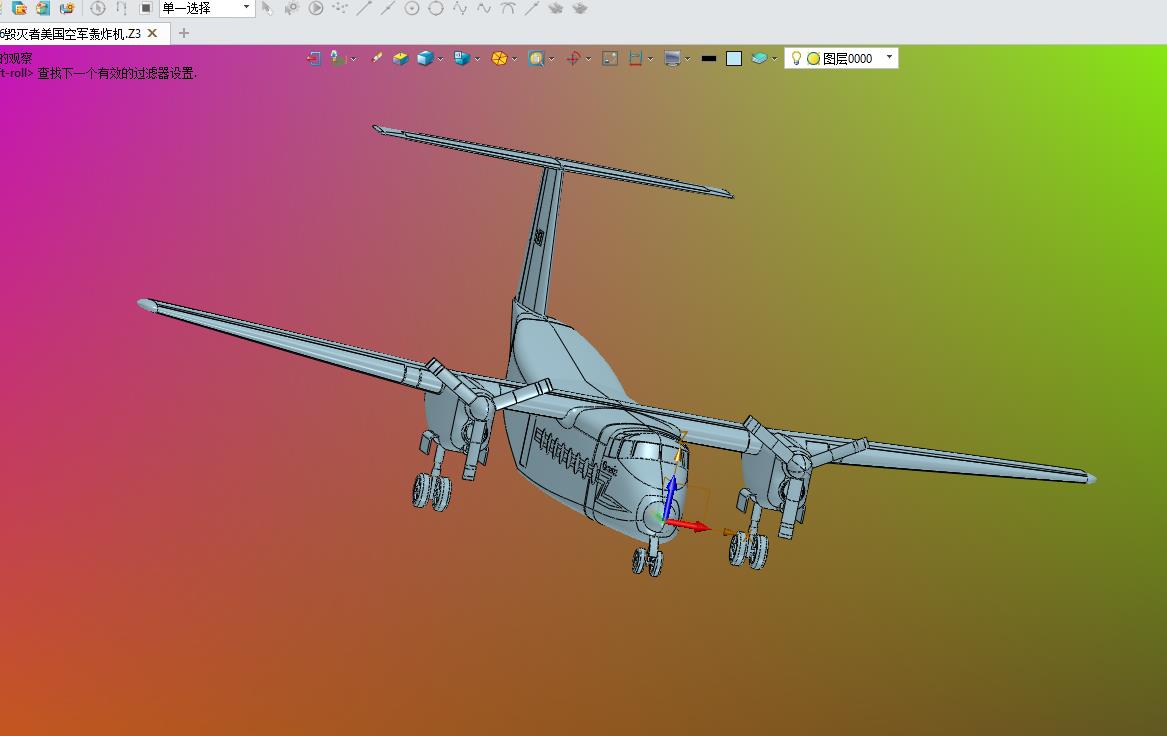Click the orange-blue parts icon in top toolbar
Image resolution: width=1167 pixels, height=736 pixels.
point(67,8)
